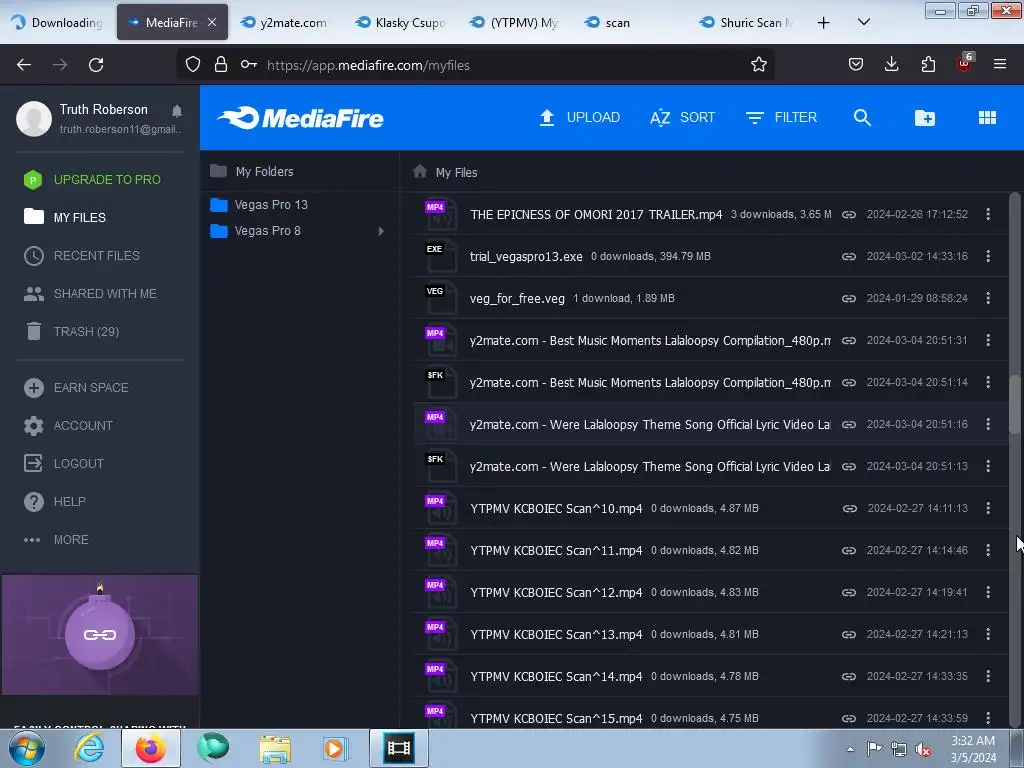The image size is (1024, 768).
Task: Open the options menu for the OMORI TRAILER file
Action: (x=987, y=214)
